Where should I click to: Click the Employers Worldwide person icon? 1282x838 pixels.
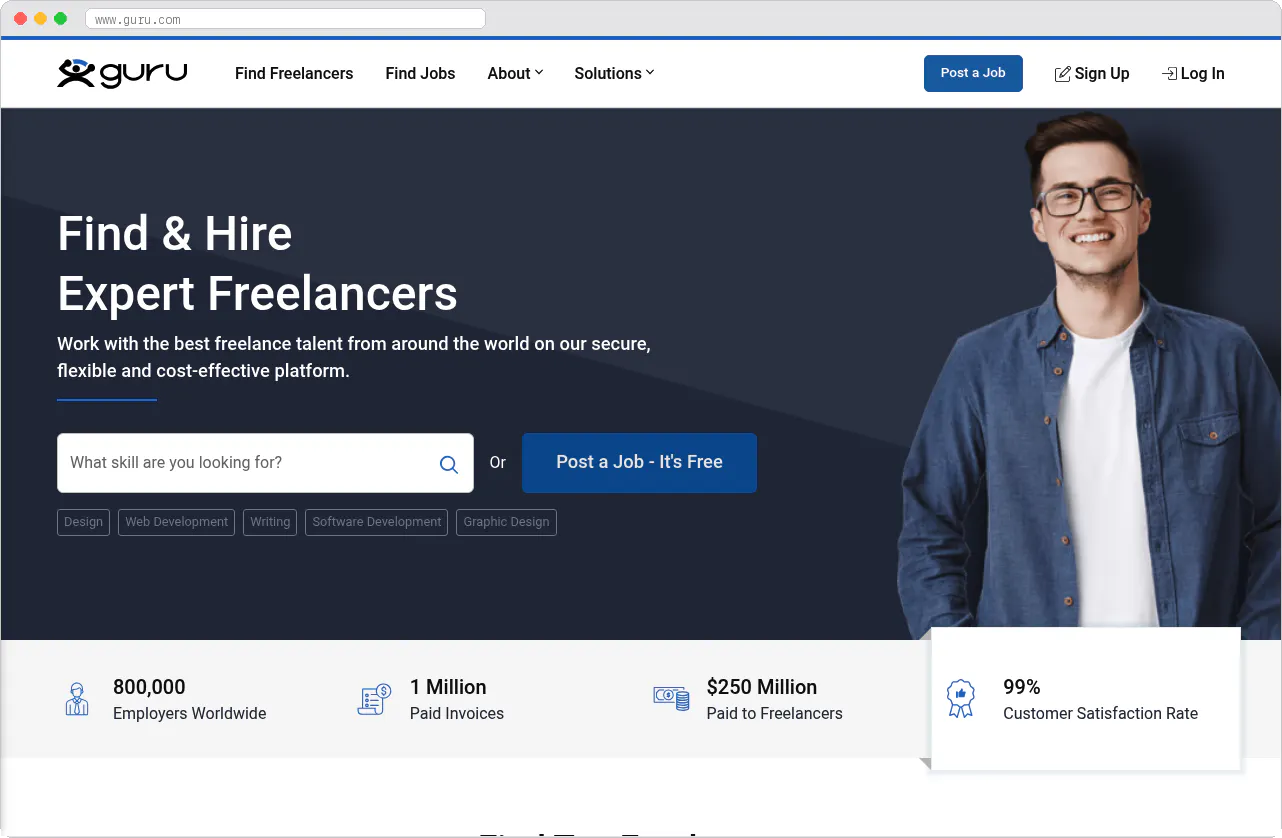point(77,699)
